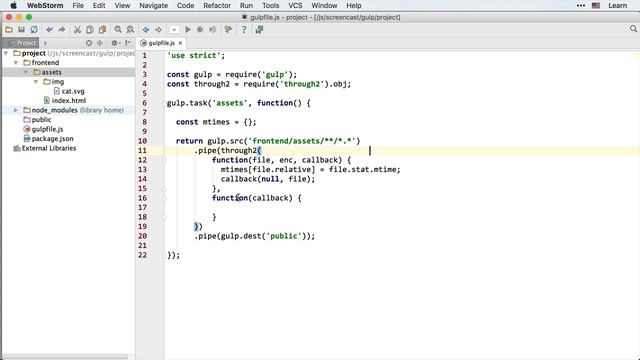Open the VCS menu

point(295,5)
